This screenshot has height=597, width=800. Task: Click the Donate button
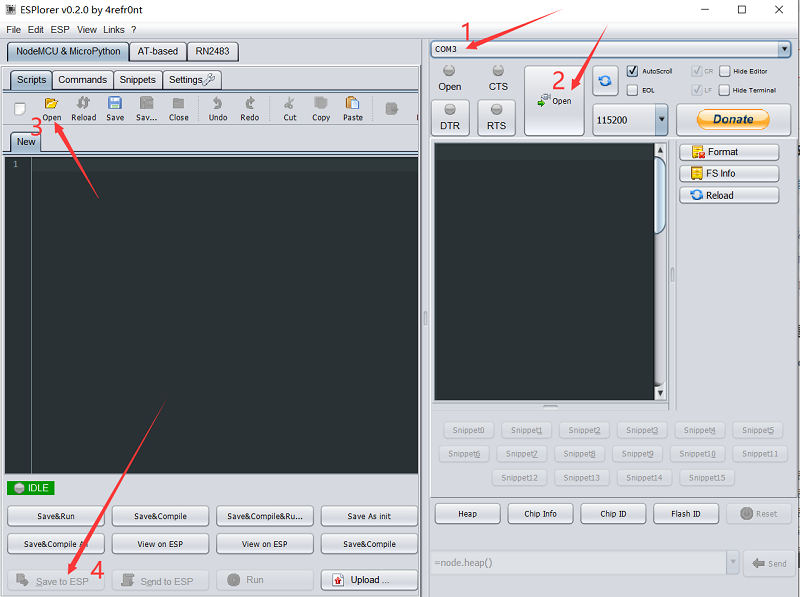pos(733,119)
